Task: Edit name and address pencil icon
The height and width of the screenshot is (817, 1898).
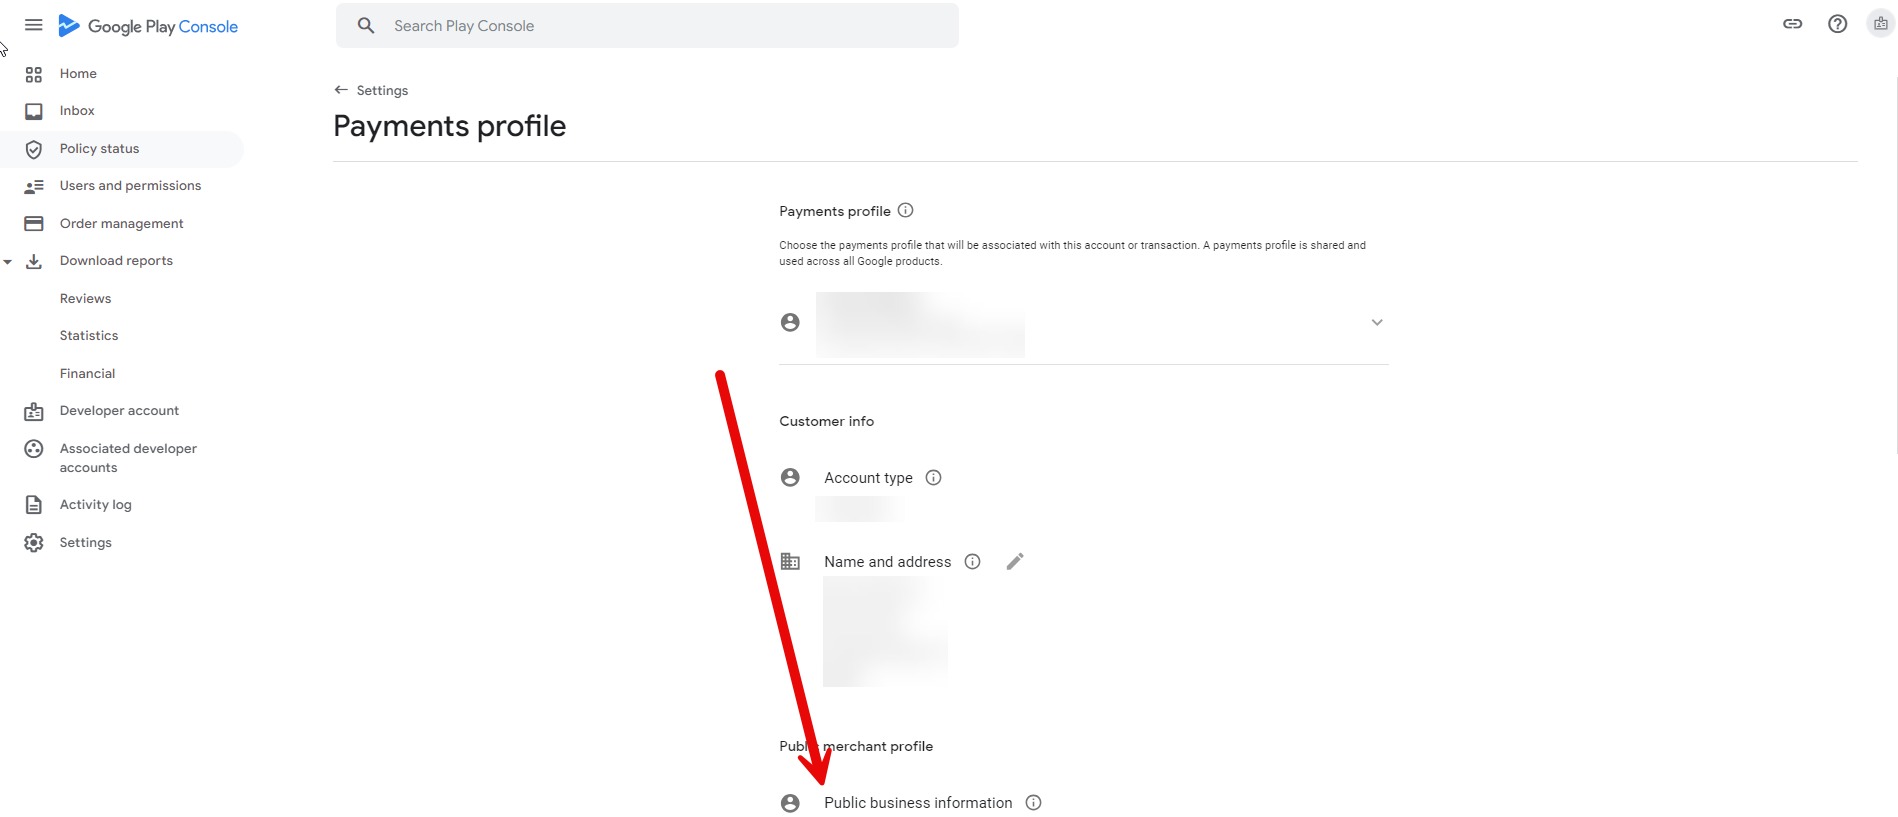Action: [x=1015, y=561]
